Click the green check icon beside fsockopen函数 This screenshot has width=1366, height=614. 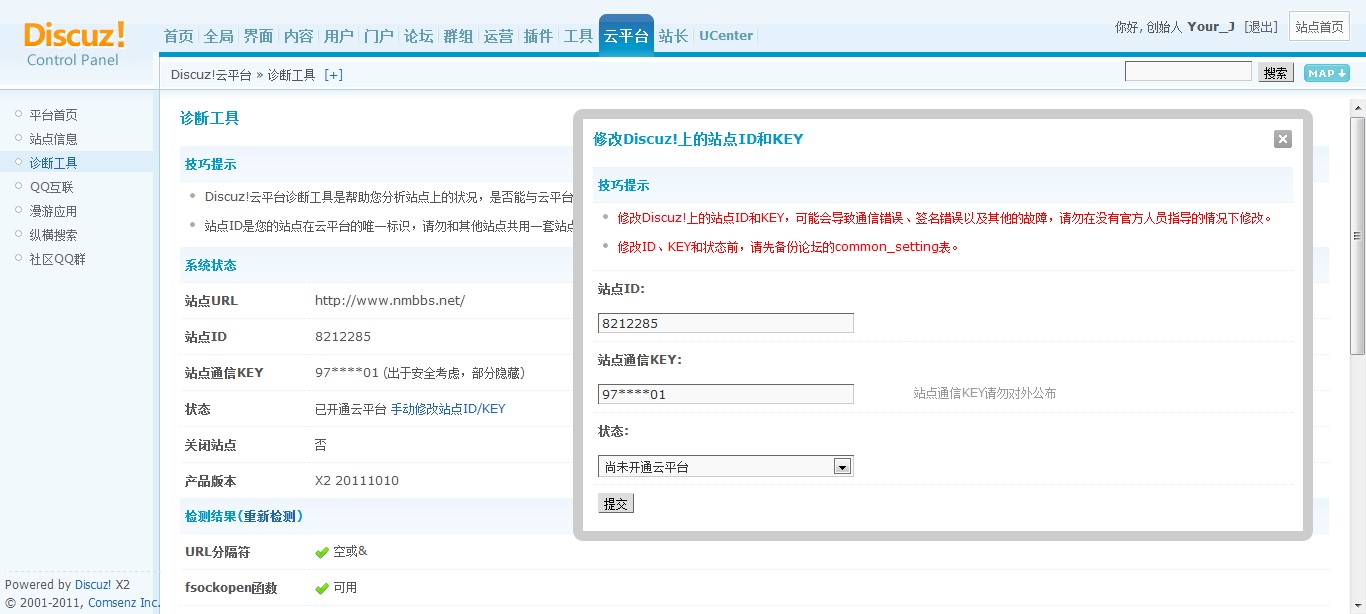pyautogui.click(x=322, y=589)
